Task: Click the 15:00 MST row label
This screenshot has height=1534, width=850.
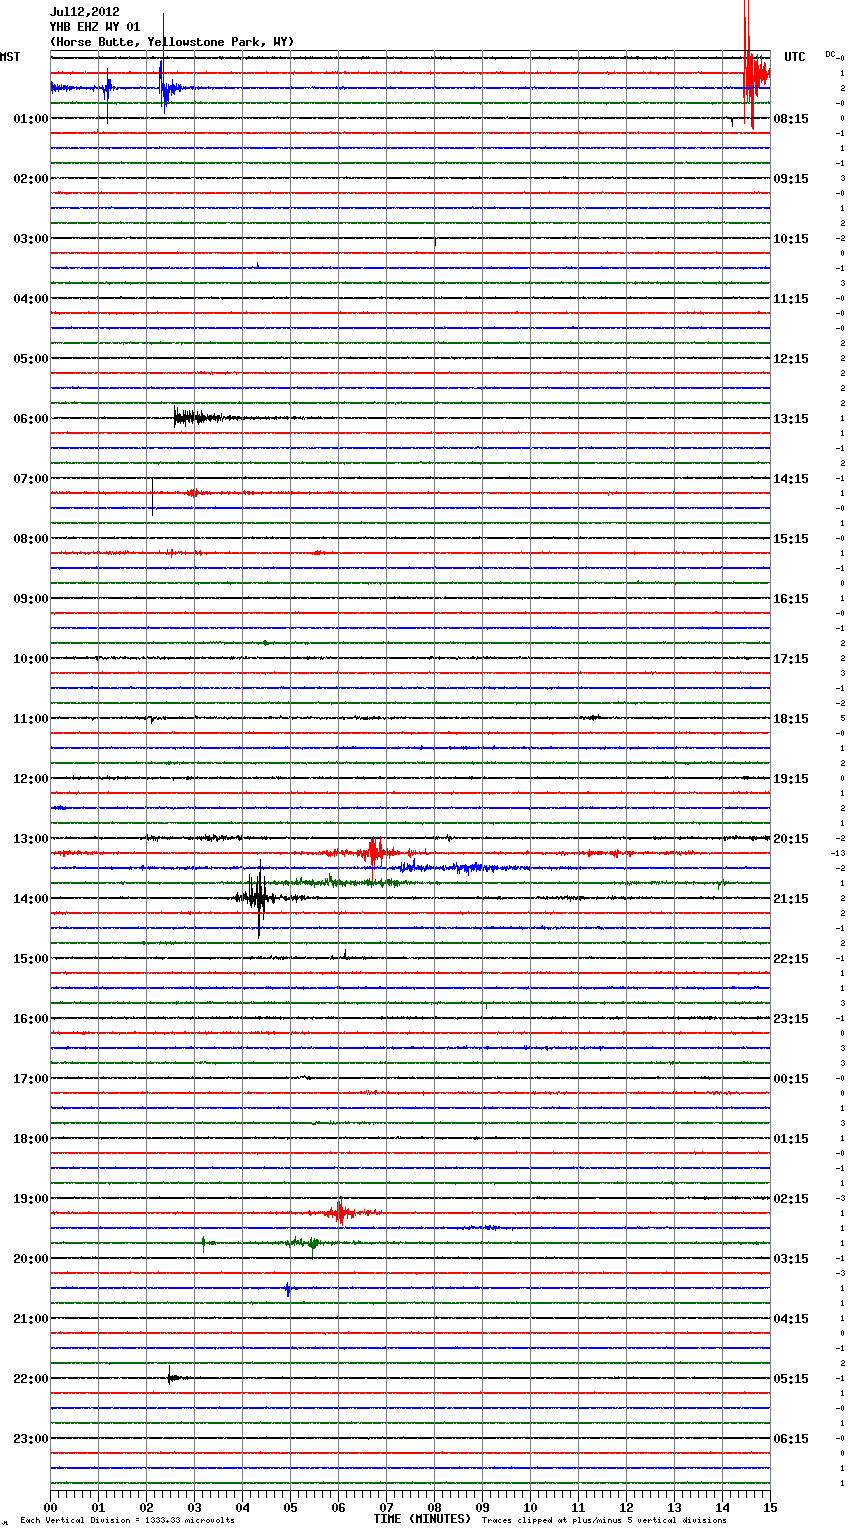Action: point(30,959)
